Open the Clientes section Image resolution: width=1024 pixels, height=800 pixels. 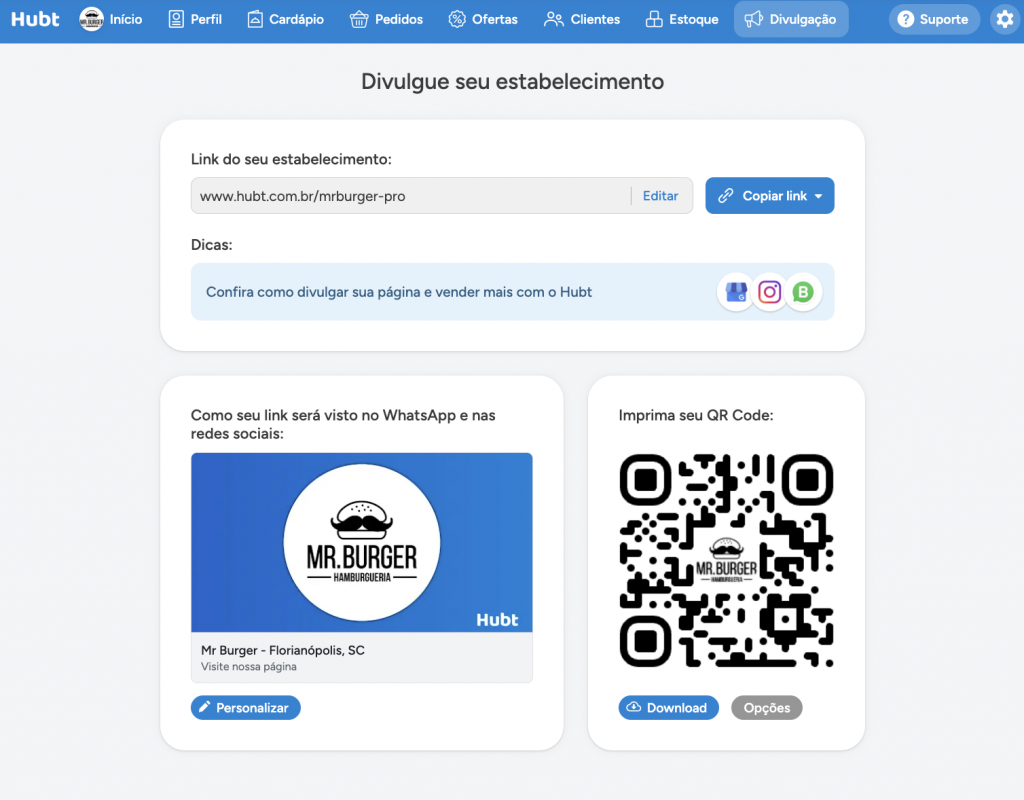(581, 19)
